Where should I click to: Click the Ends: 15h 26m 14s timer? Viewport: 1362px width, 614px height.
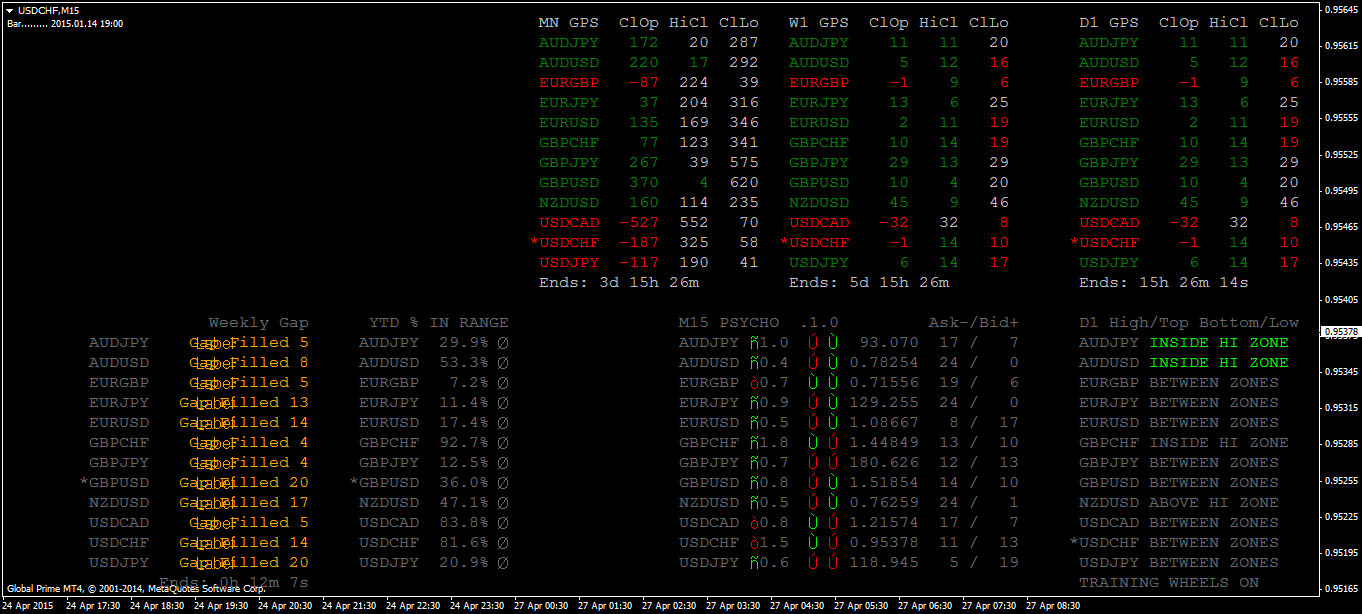click(1164, 282)
